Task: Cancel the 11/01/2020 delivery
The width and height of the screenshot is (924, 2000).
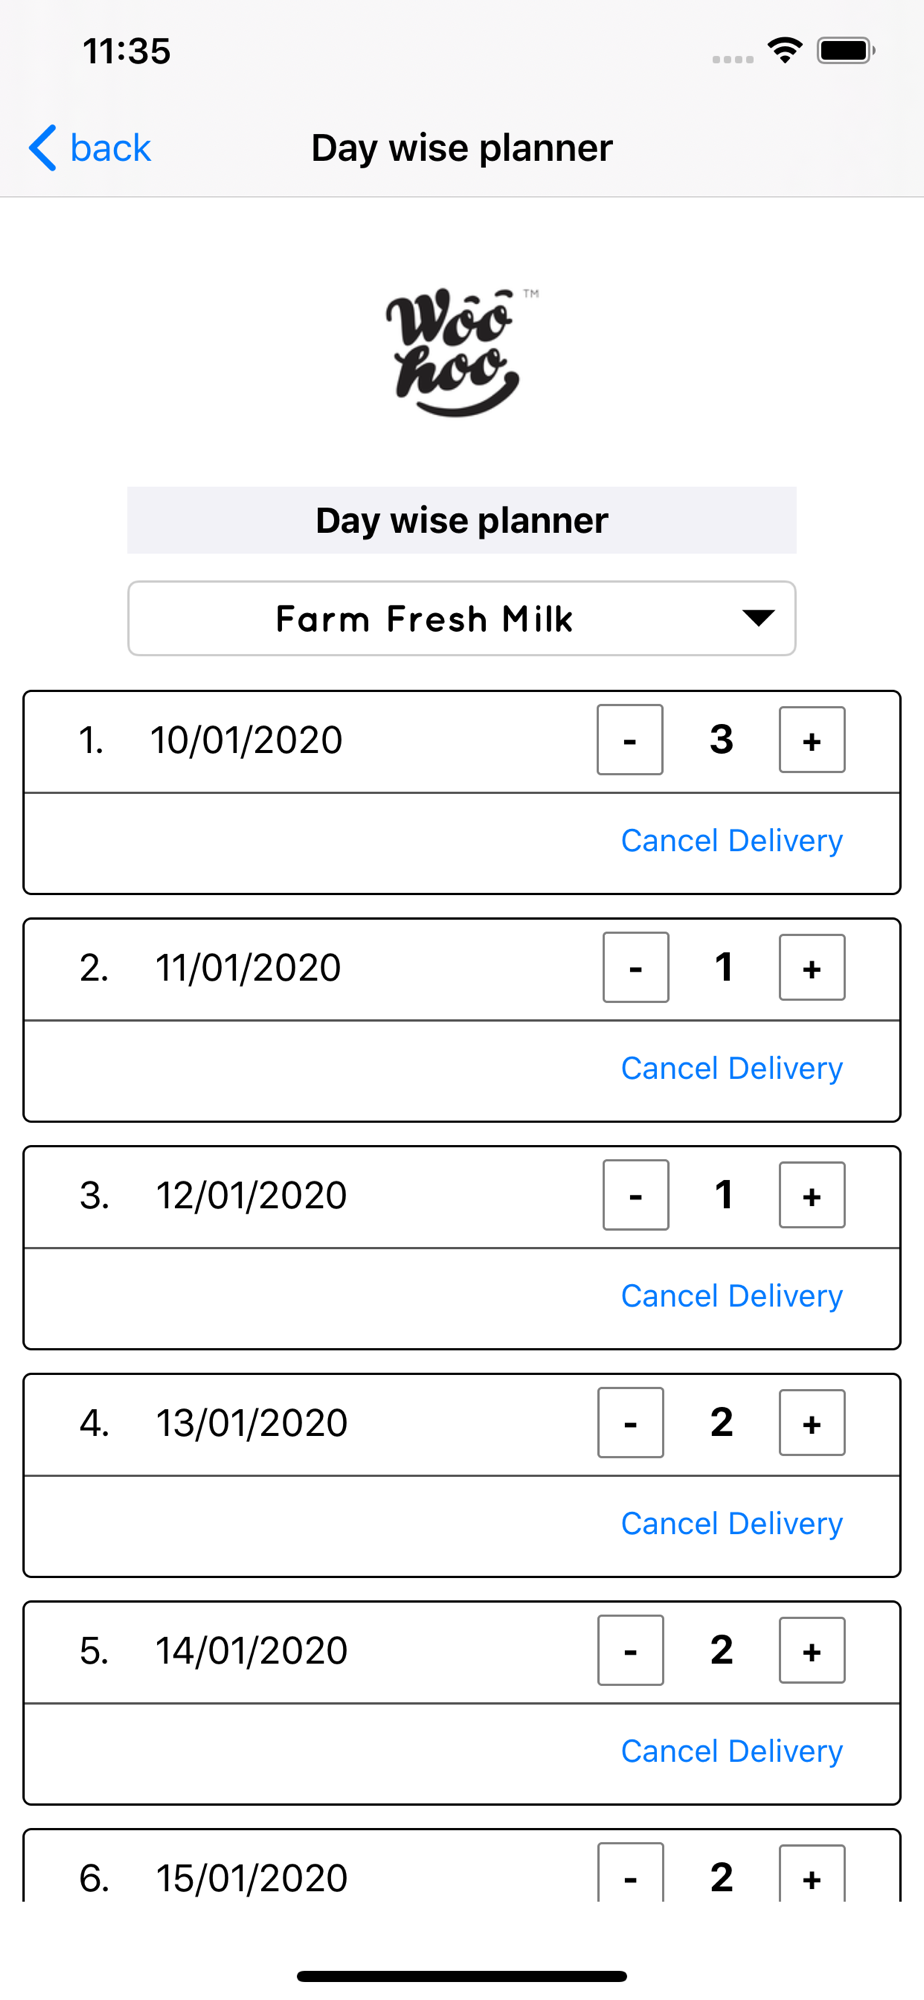Action: tap(731, 1069)
